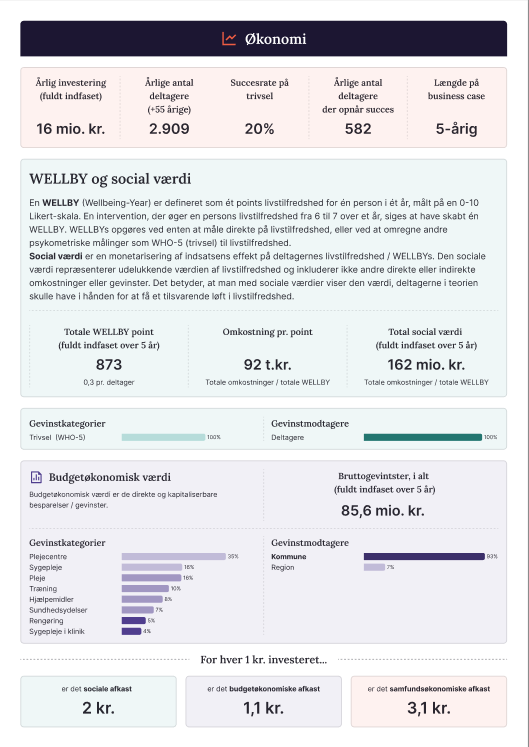
Task: Click the chart icon beside Økonomi heading
Action: click(229, 39)
